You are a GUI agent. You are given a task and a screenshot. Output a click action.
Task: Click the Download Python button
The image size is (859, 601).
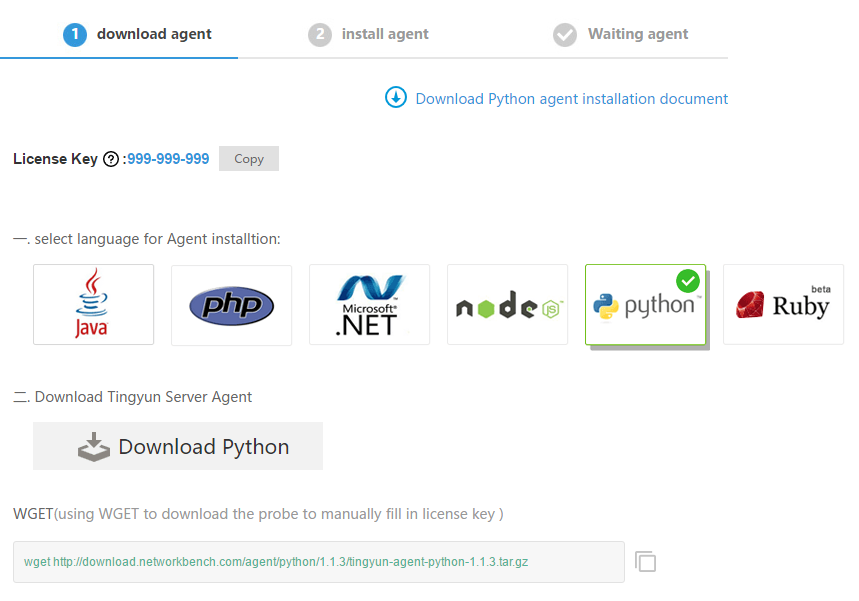178,446
